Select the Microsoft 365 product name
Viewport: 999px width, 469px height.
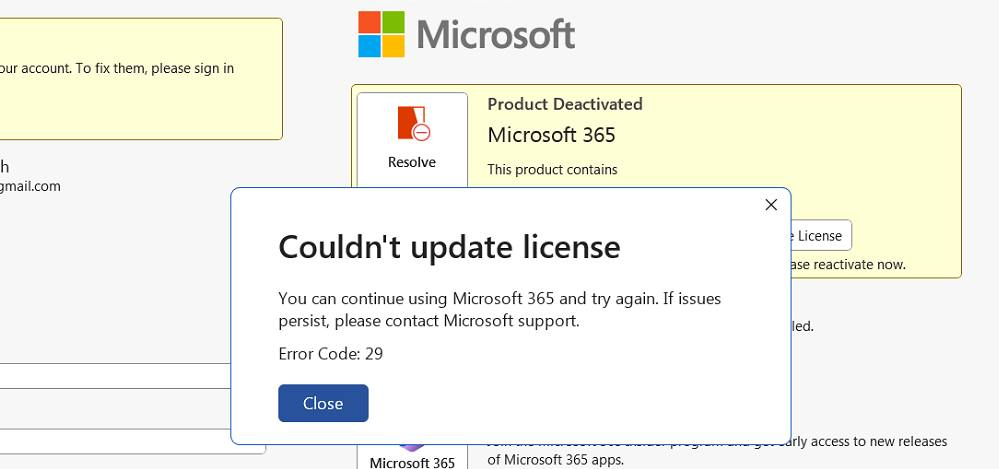coord(551,135)
